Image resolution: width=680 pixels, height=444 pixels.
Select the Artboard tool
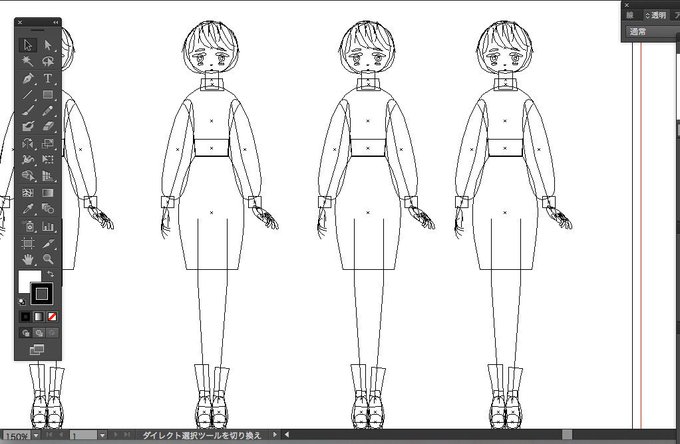[28, 243]
